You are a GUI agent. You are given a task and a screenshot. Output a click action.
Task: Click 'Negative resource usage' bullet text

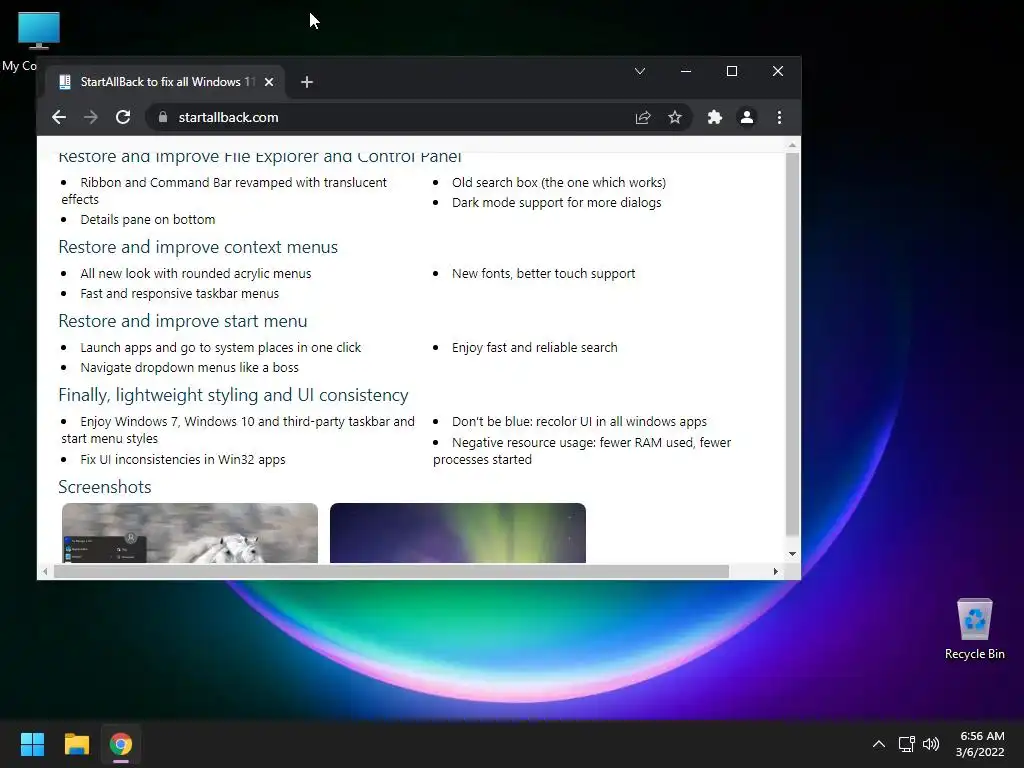point(582,451)
